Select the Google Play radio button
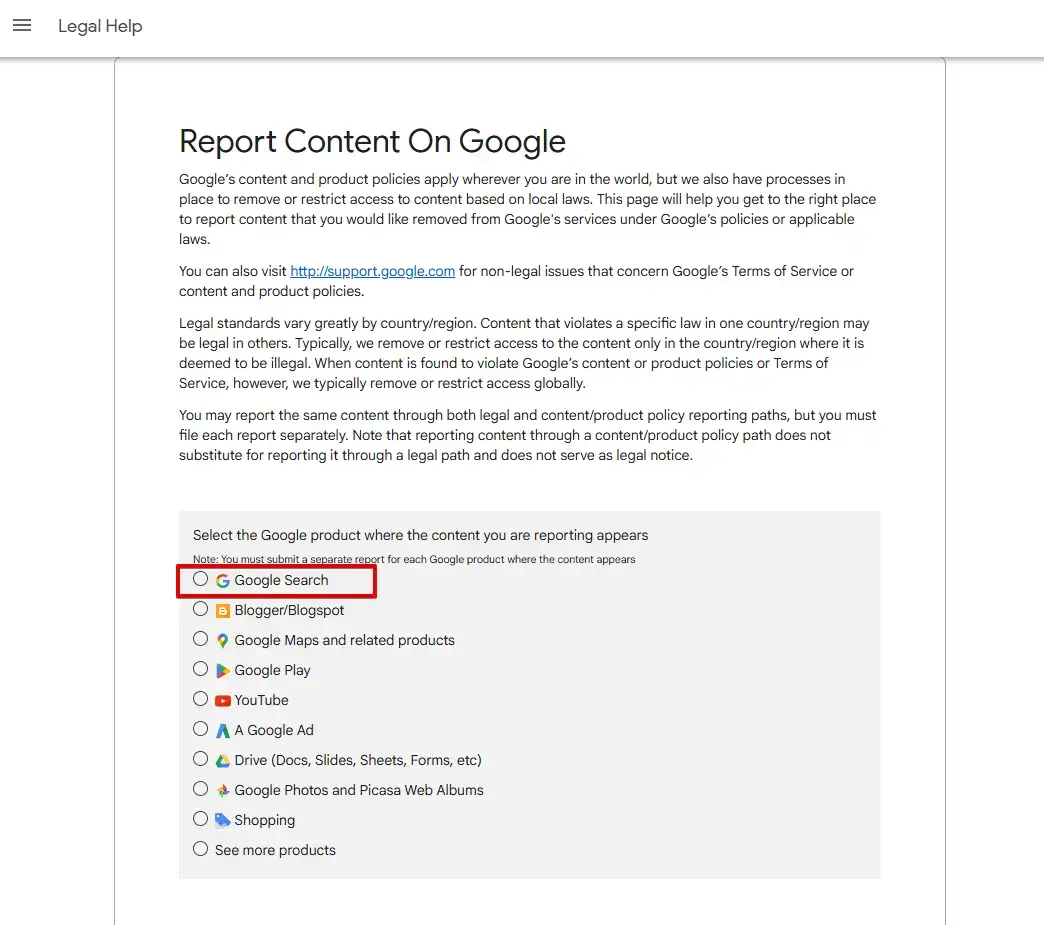The image size is (1044, 925). (200, 669)
